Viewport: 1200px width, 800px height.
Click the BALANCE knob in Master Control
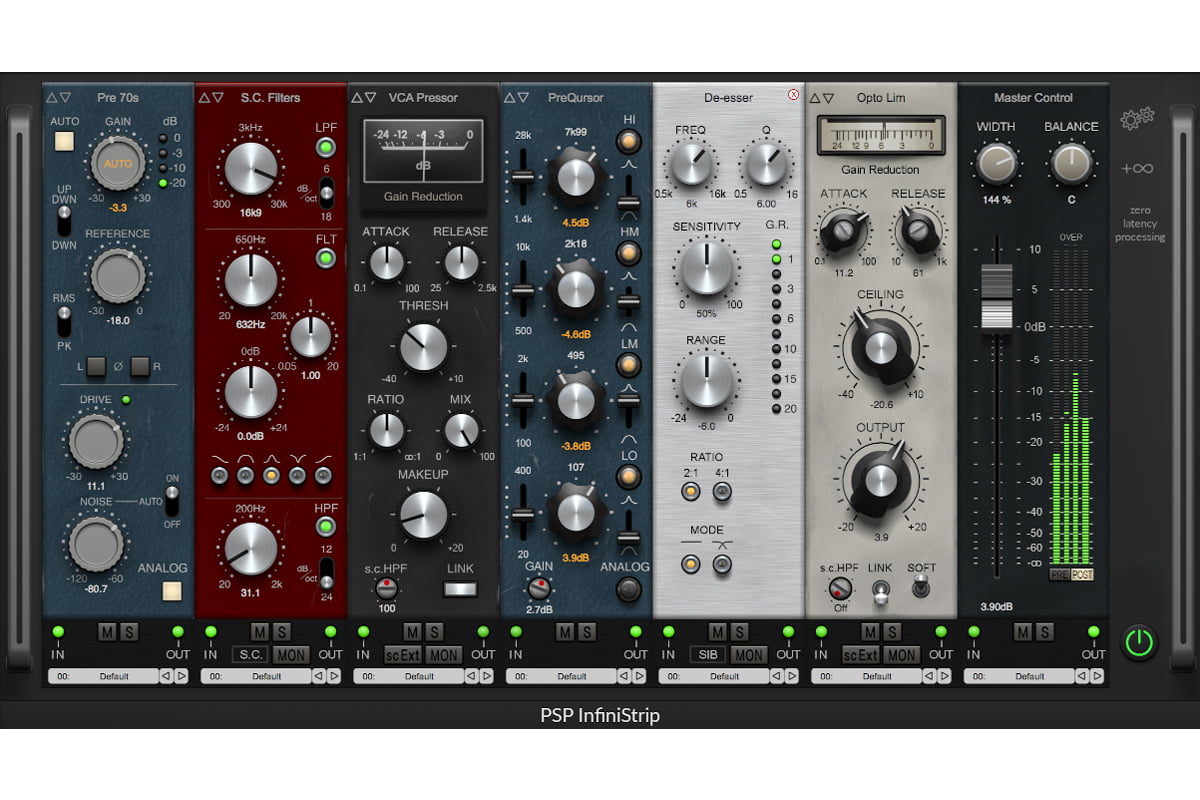point(1071,163)
